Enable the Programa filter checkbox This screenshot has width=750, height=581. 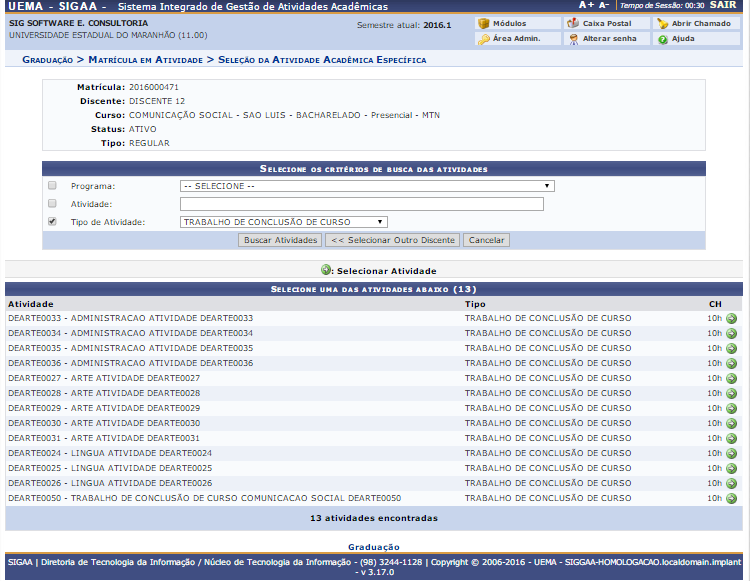tap(52, 186)
